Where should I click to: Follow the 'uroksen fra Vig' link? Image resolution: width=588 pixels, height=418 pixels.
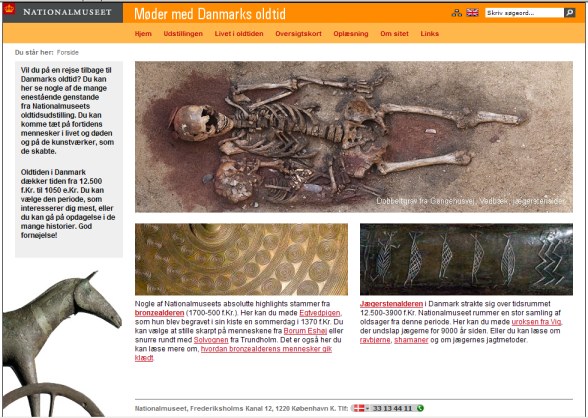[536, 322]
